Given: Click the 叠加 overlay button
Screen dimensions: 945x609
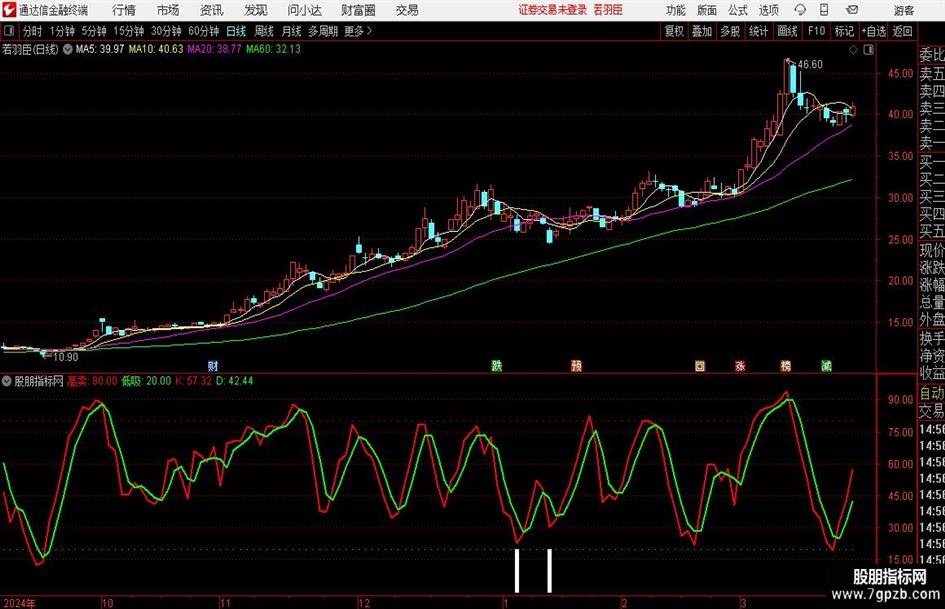Looking at the screenshot, I should coord(702,31).
